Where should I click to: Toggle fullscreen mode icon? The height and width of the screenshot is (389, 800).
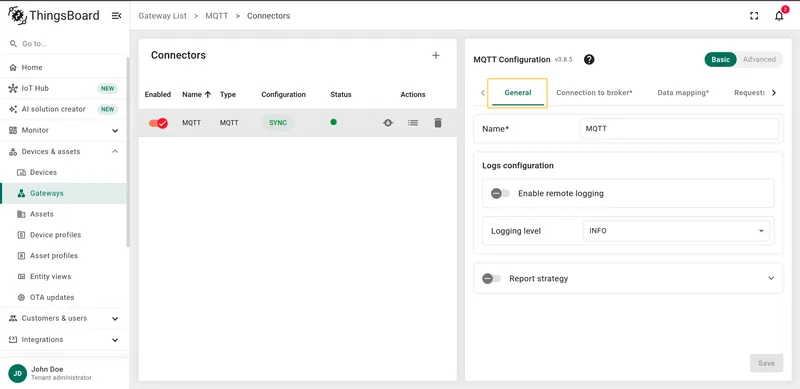tap(754, 16)
